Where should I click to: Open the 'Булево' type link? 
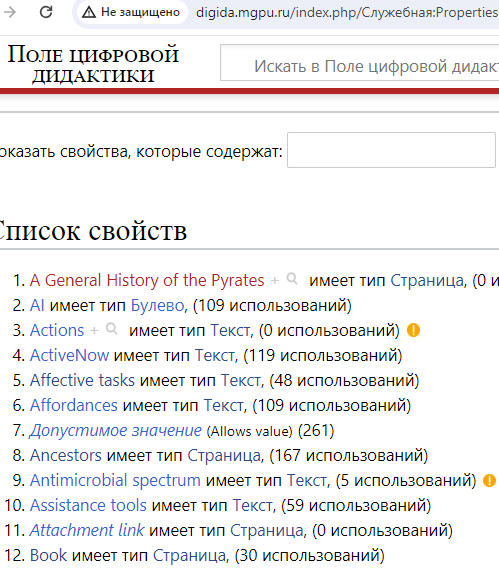coord(157,305)
